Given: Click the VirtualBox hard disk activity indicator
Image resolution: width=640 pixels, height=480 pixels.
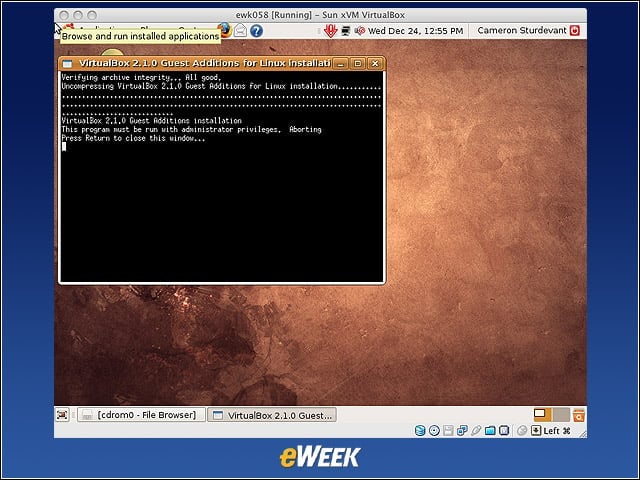Looking at the screenshot, I should point(420,431).
